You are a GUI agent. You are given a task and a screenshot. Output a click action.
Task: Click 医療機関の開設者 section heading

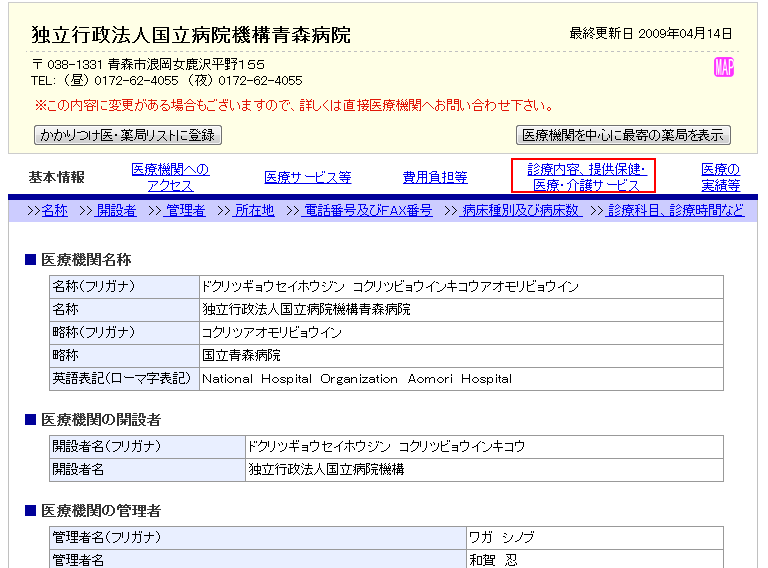(101, 420)
